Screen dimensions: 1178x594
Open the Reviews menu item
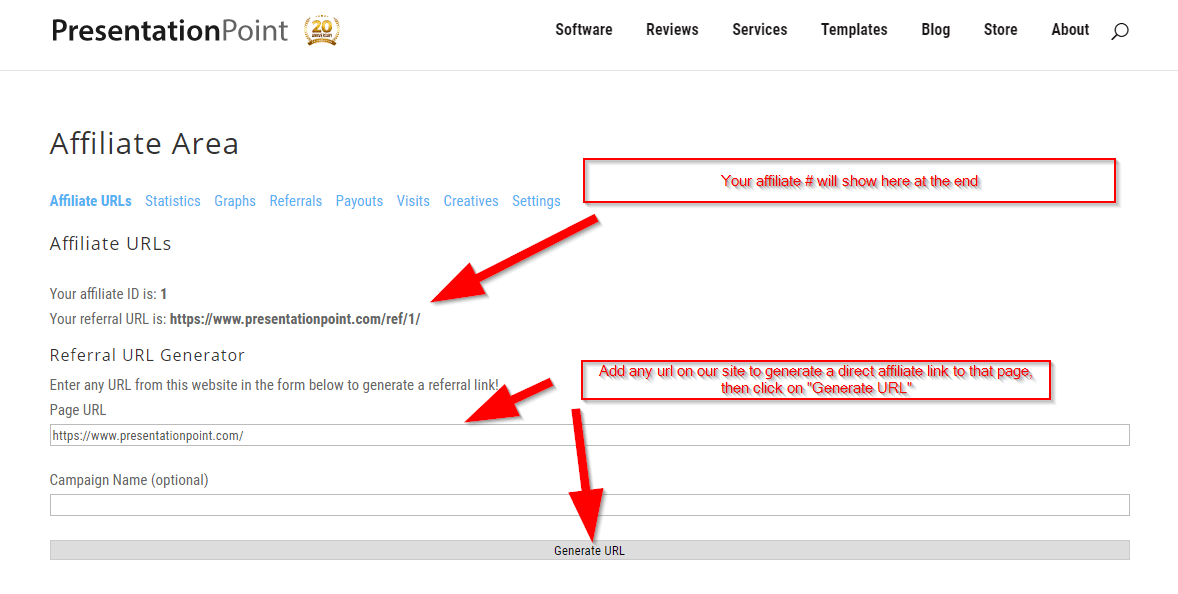coord(672,30)
